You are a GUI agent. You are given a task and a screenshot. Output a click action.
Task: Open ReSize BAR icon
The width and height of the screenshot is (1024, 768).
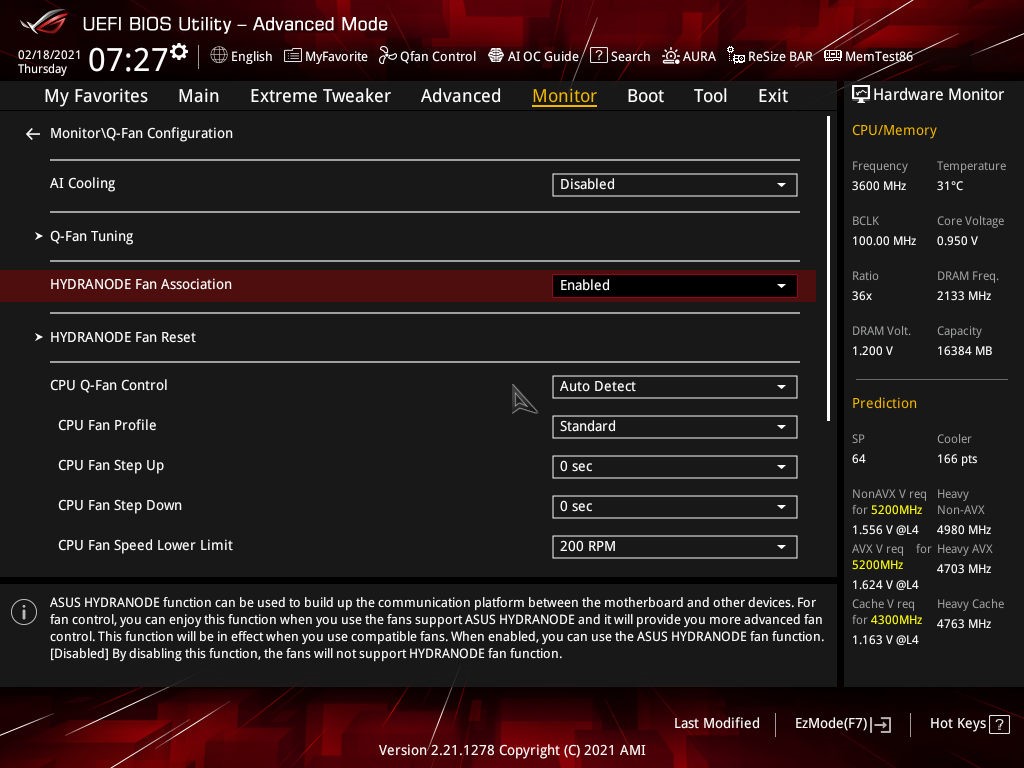click(736, 56)
